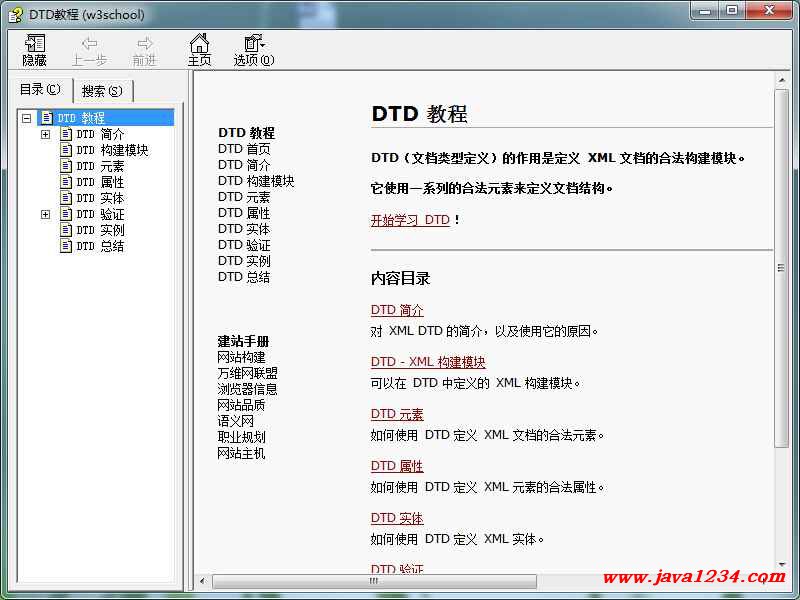
Task: Open 网站品质 under 建站手册
Action: click(241, 405)
